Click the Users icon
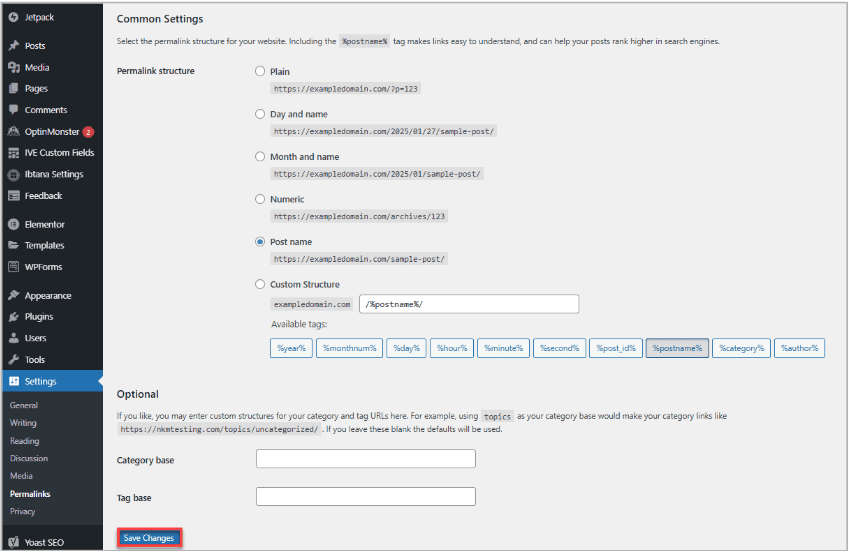849x553 pixels. (x=14, y=338)
